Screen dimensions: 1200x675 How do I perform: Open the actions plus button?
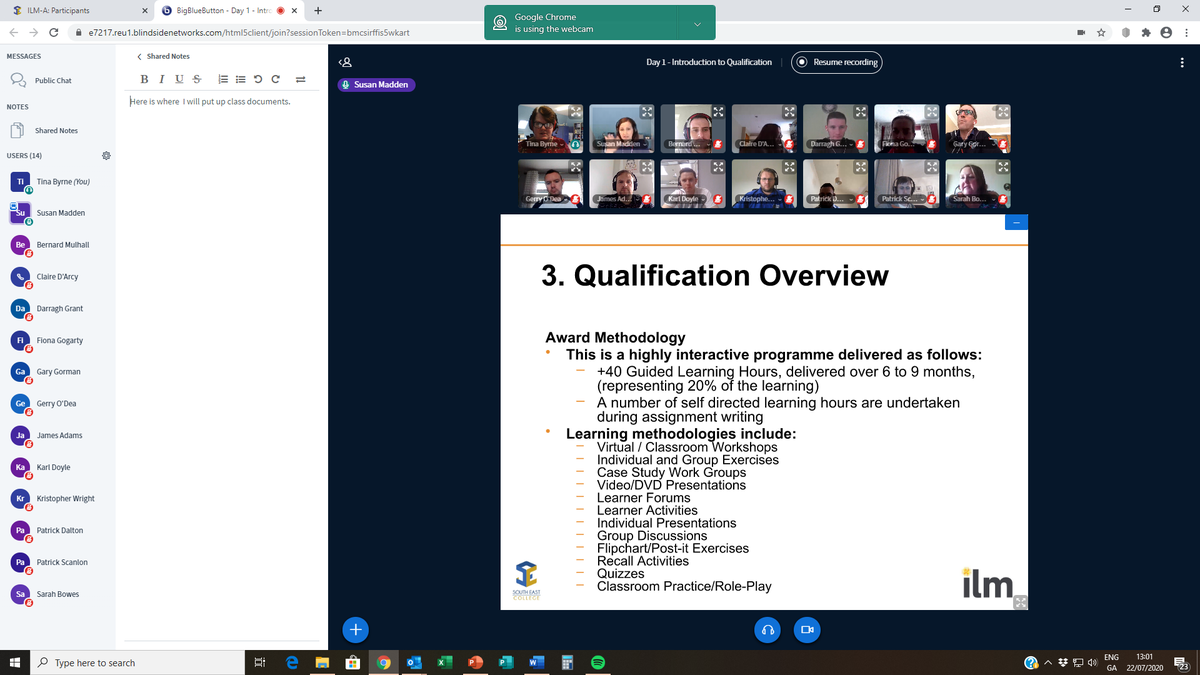pyautogui.click(x=355, y=630)
